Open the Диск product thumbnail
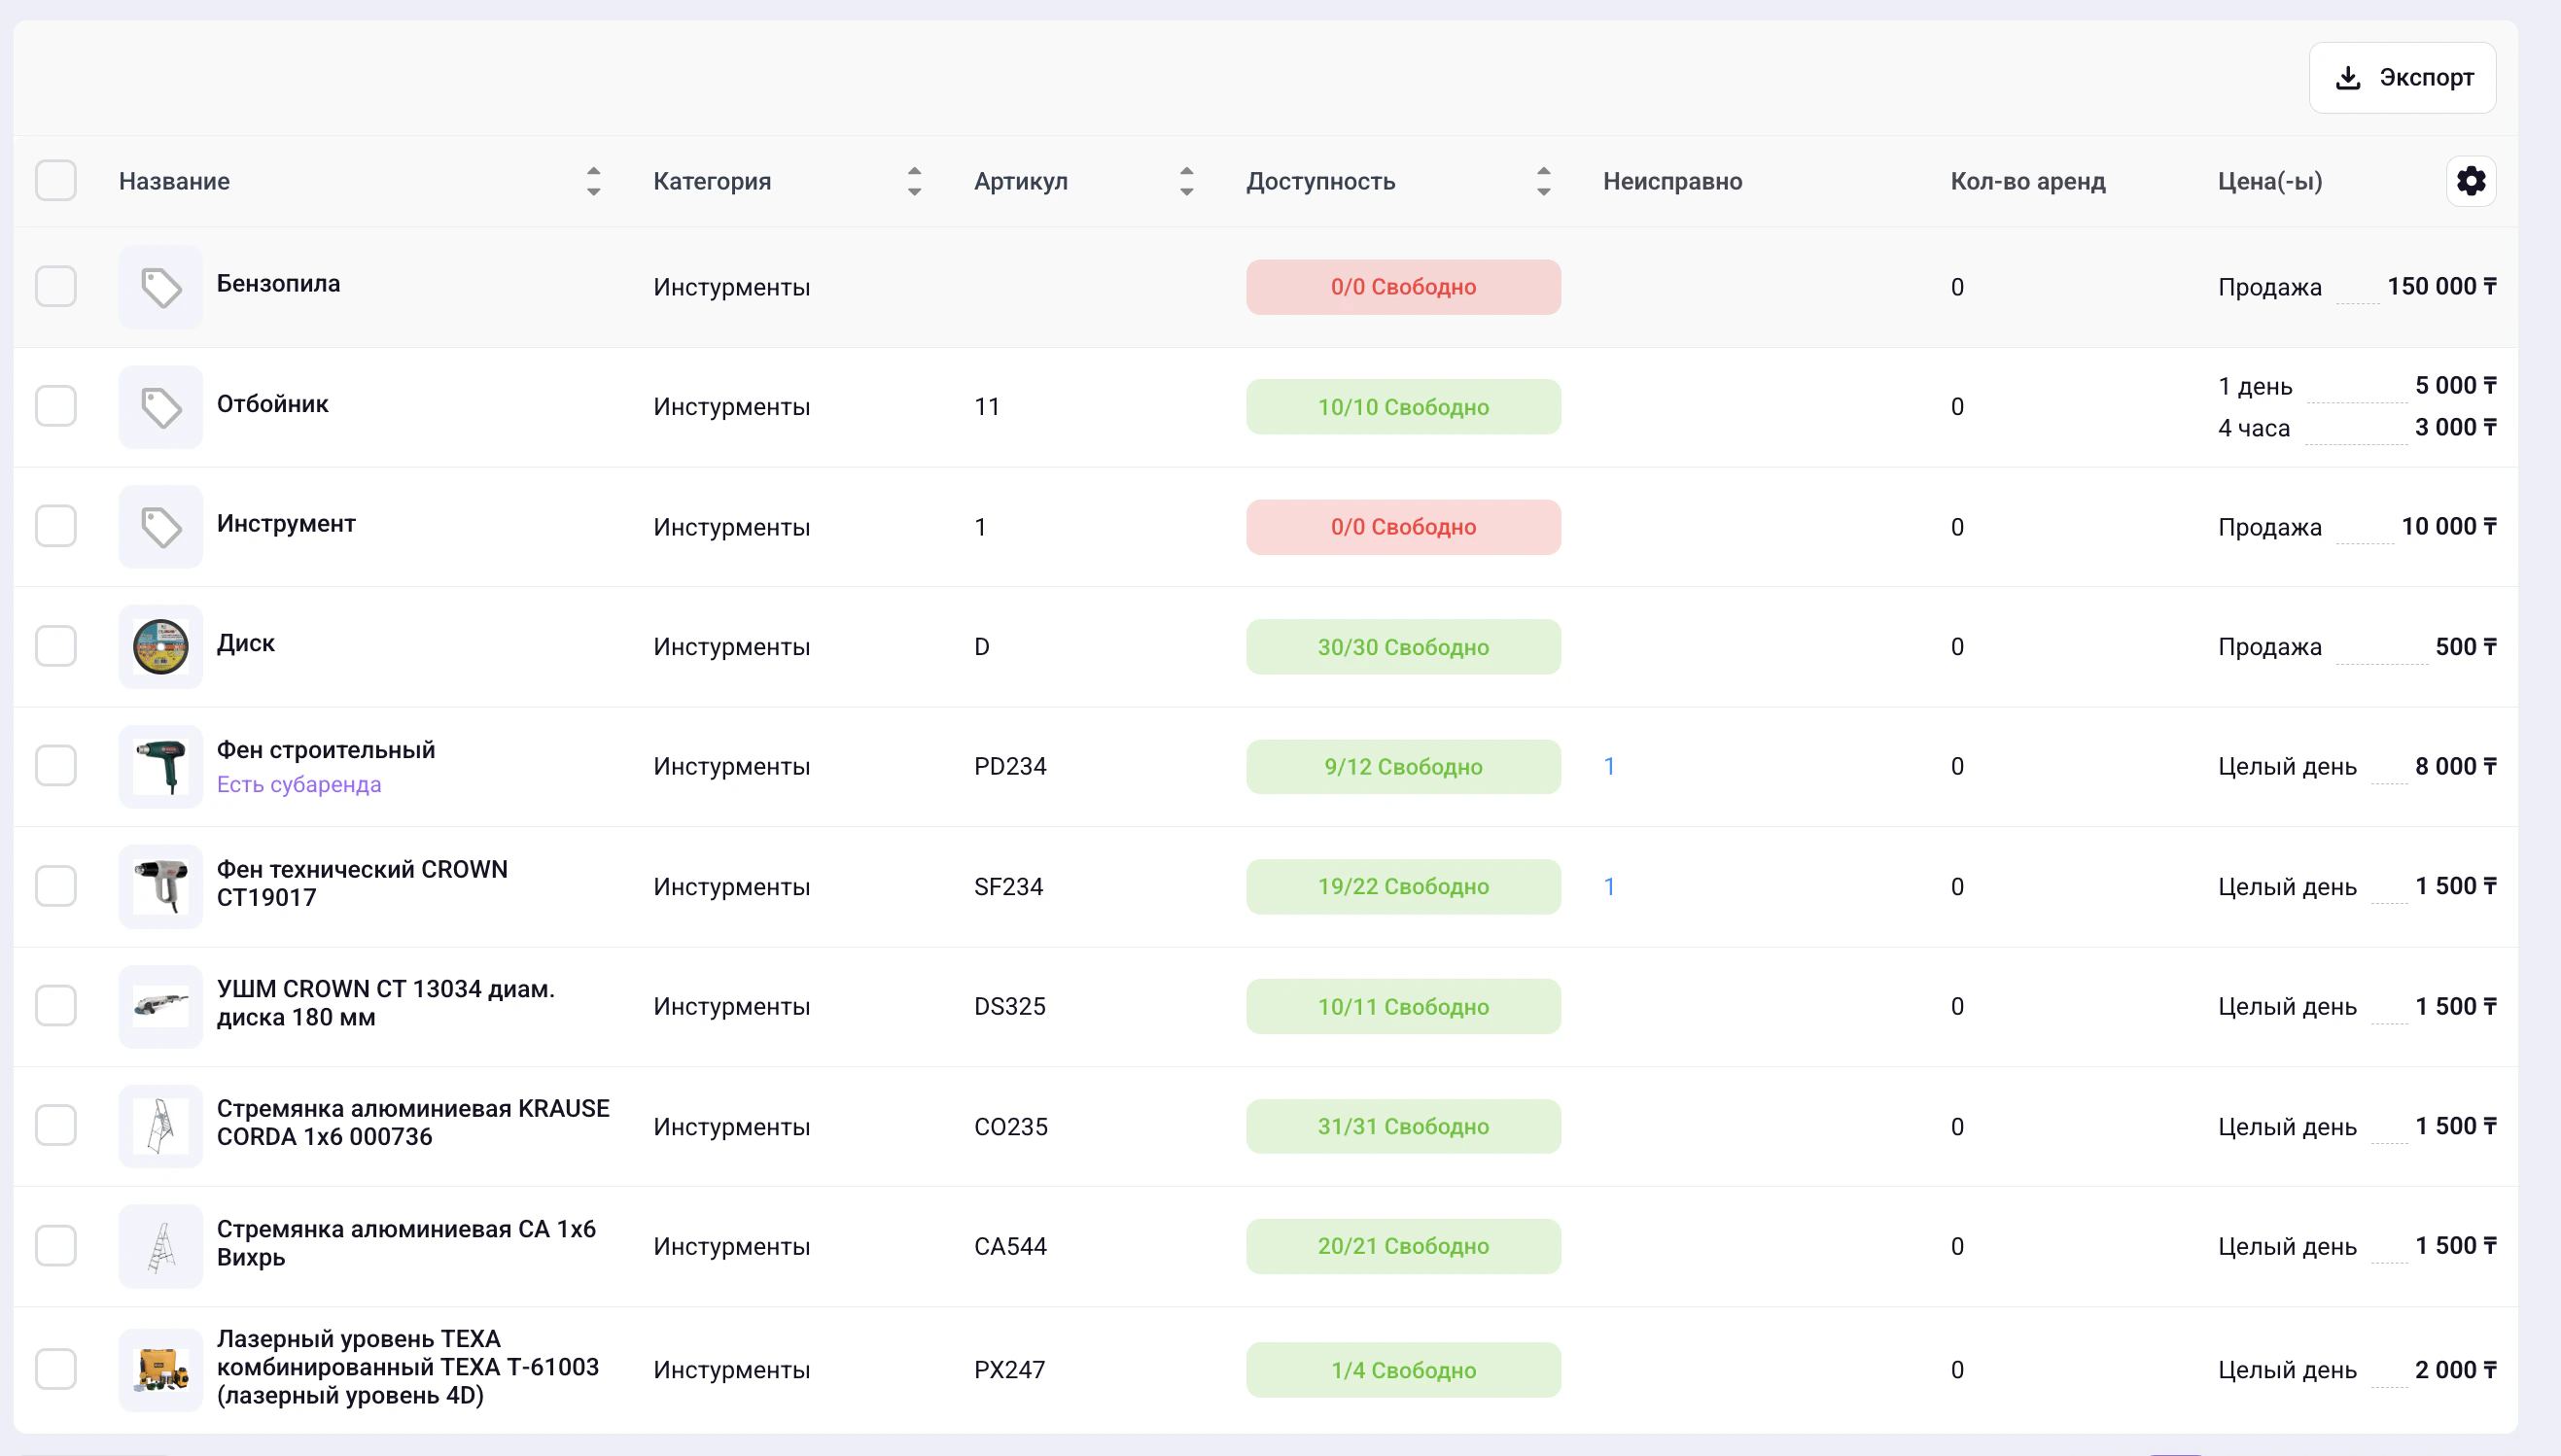2561x1456 pixels. point(161,647)
